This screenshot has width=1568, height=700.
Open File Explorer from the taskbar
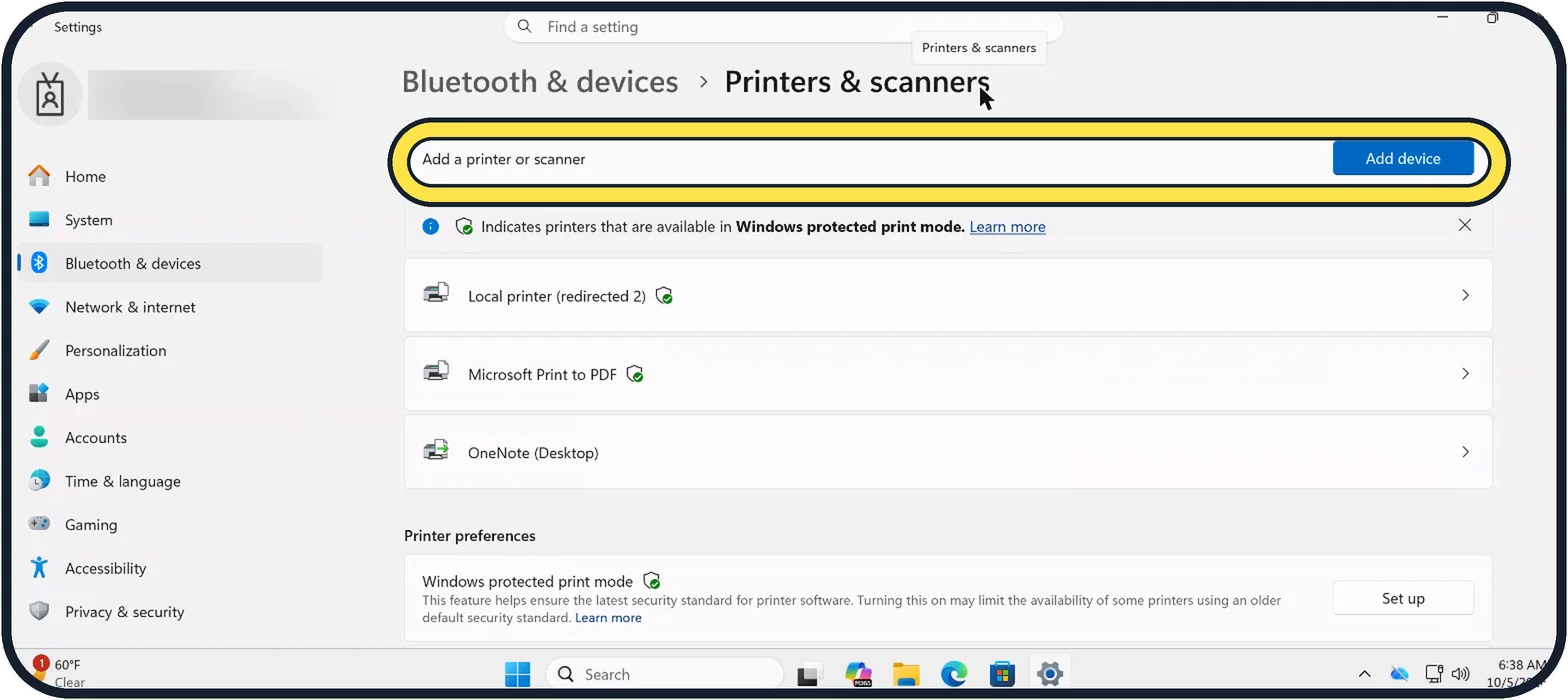point(906,674)
